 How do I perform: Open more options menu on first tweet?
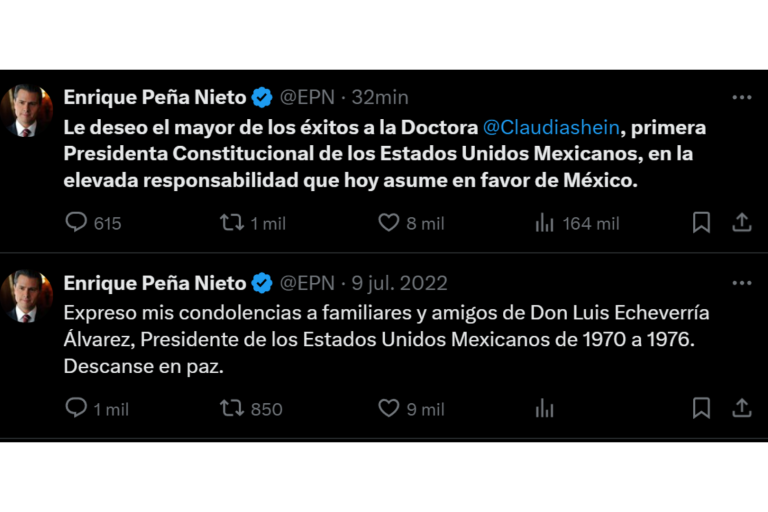(741, 97)
